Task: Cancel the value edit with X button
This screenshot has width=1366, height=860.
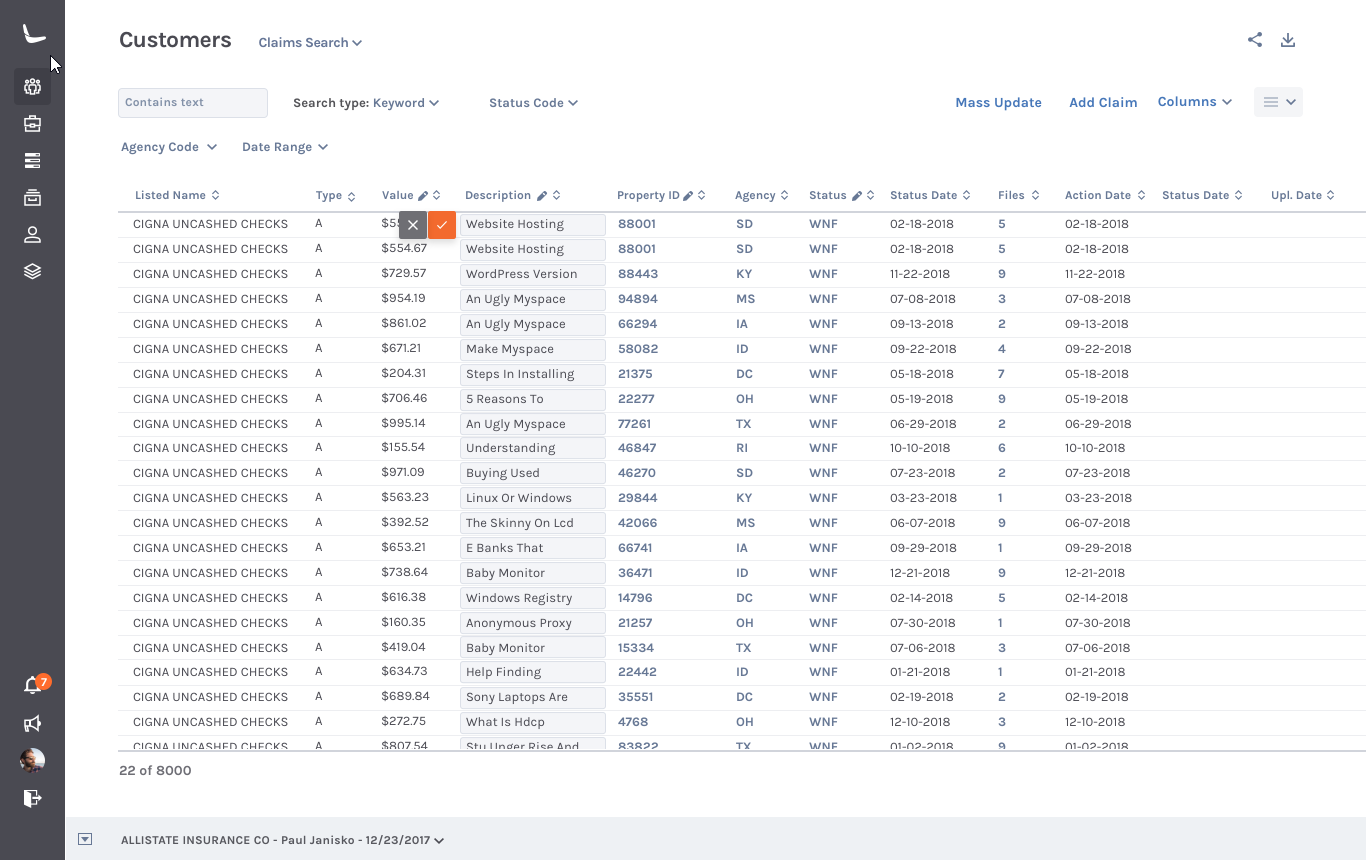Action: pos(413,225)
